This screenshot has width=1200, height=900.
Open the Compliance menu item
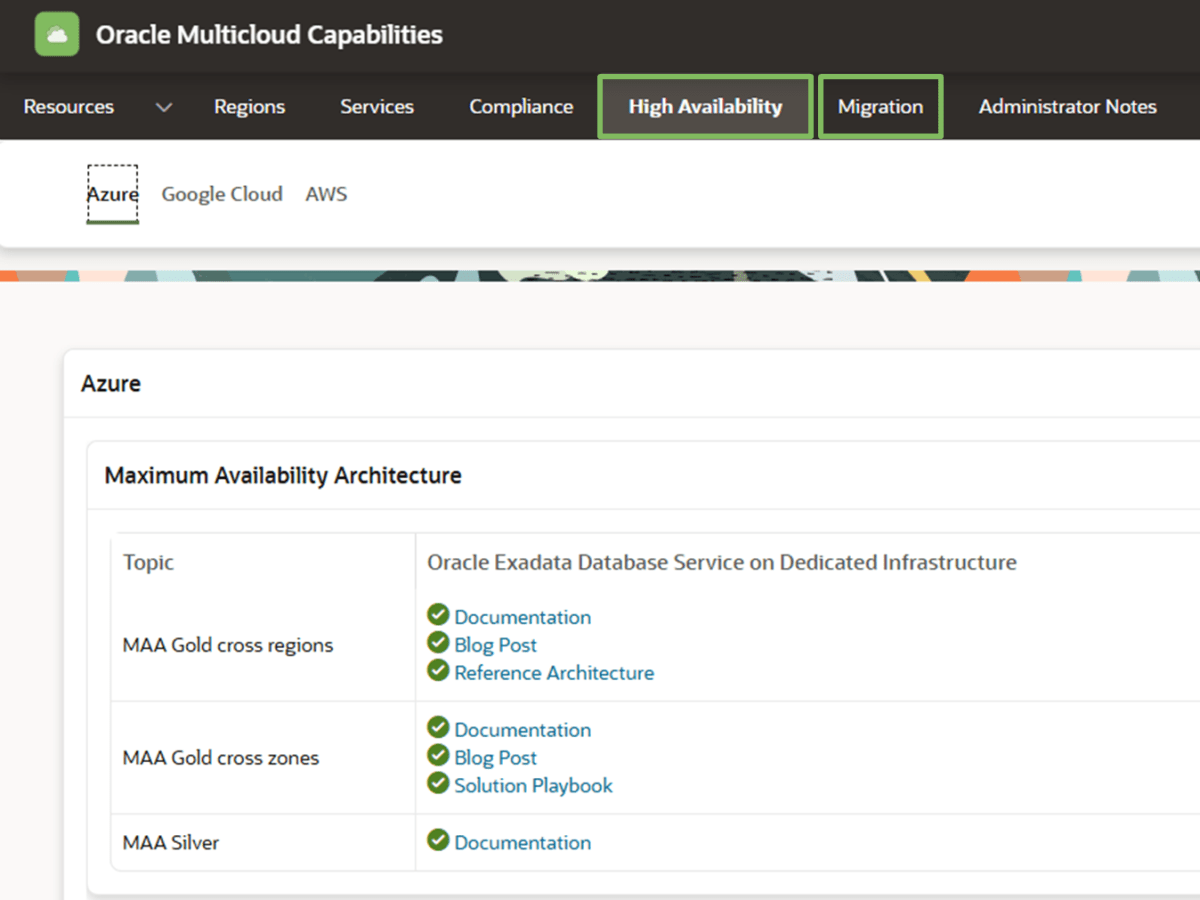[x=520, y=106]
